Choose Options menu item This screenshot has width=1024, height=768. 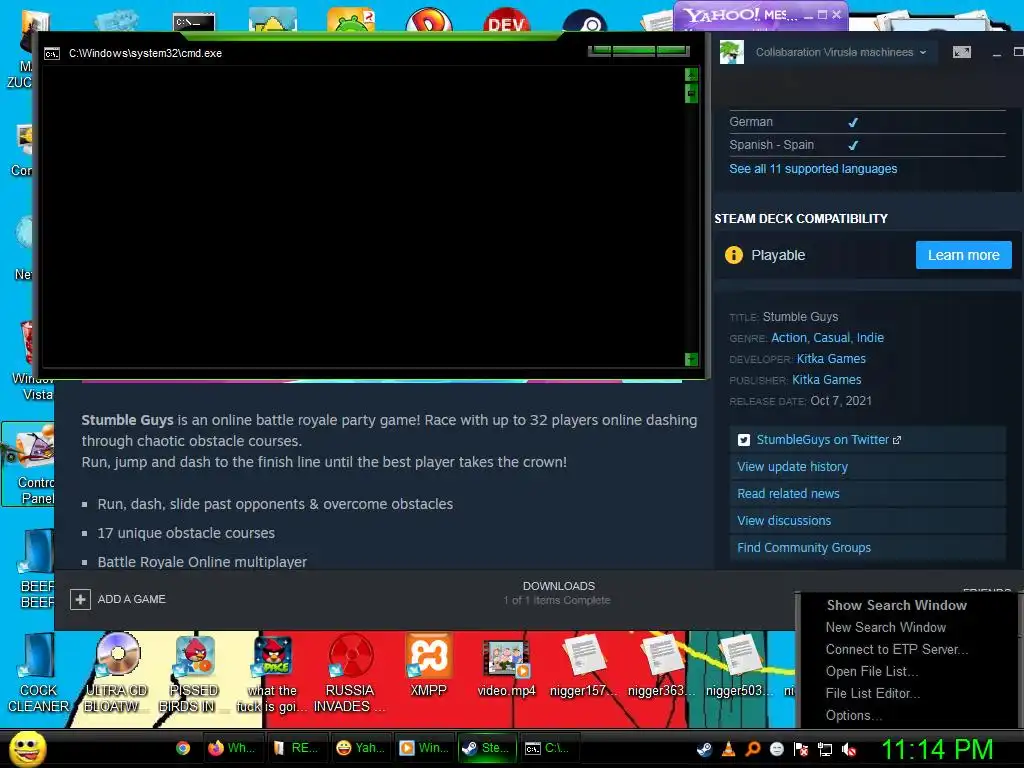pos(854,716)
